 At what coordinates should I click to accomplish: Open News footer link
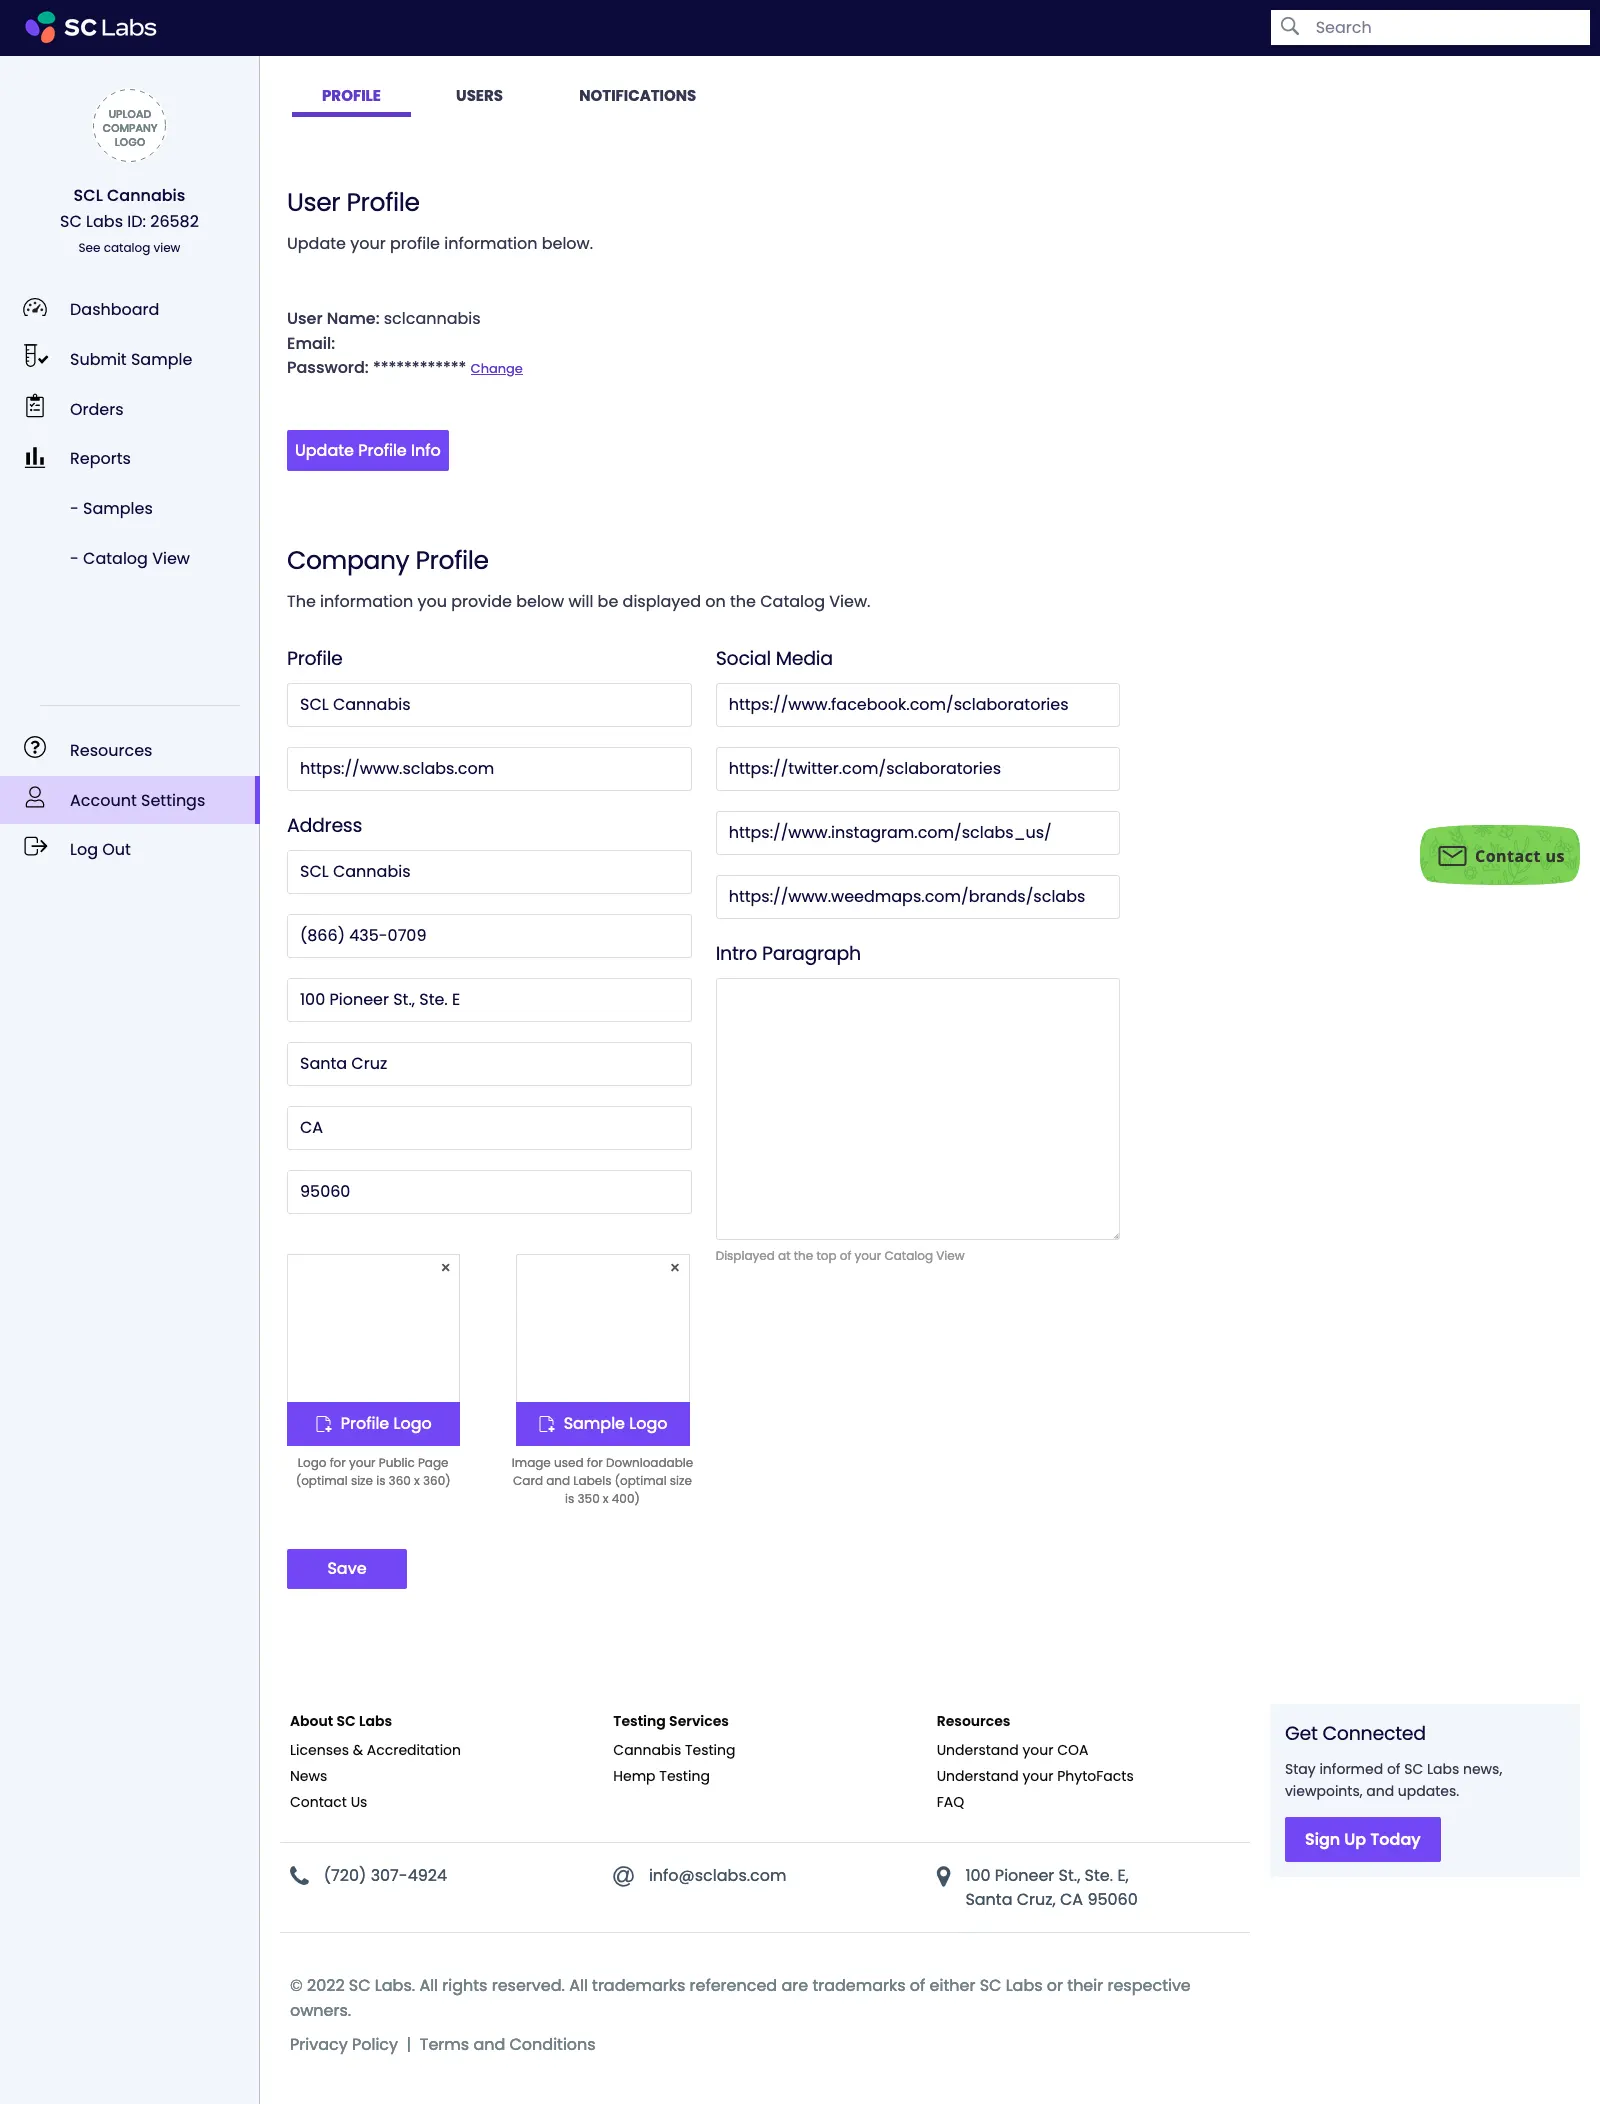pyautogui.click(x=308, y=1776)
